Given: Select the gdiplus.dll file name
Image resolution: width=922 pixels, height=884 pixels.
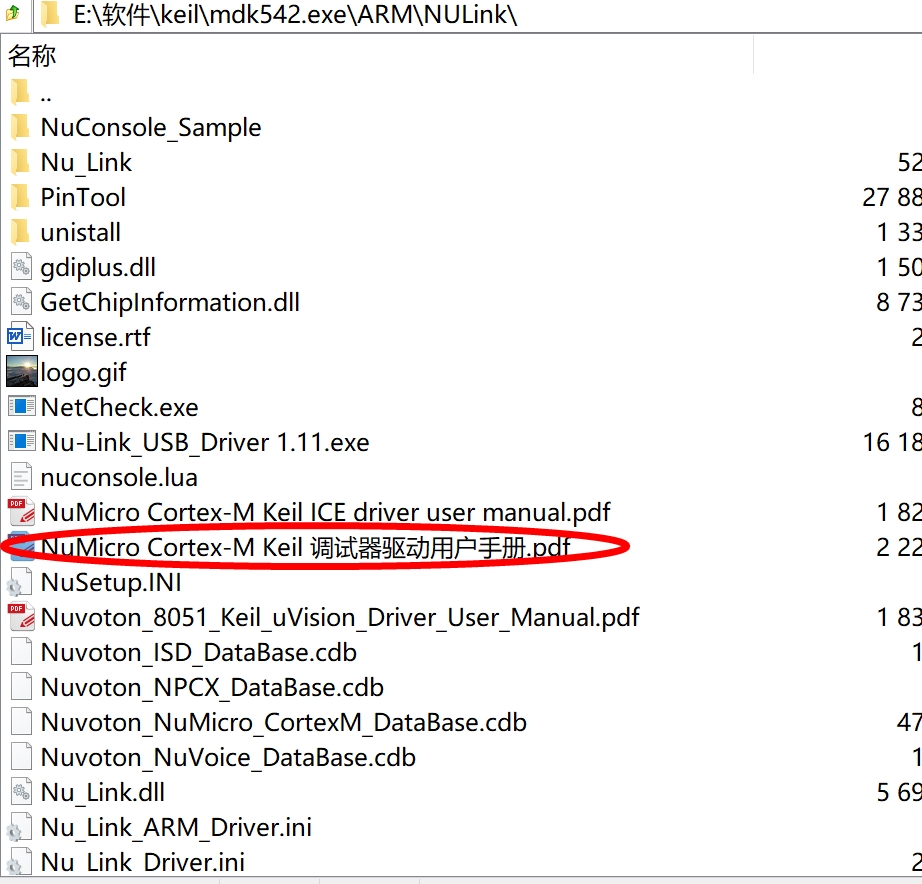Looking at the screenshot, I should click(x=98, y=268).
